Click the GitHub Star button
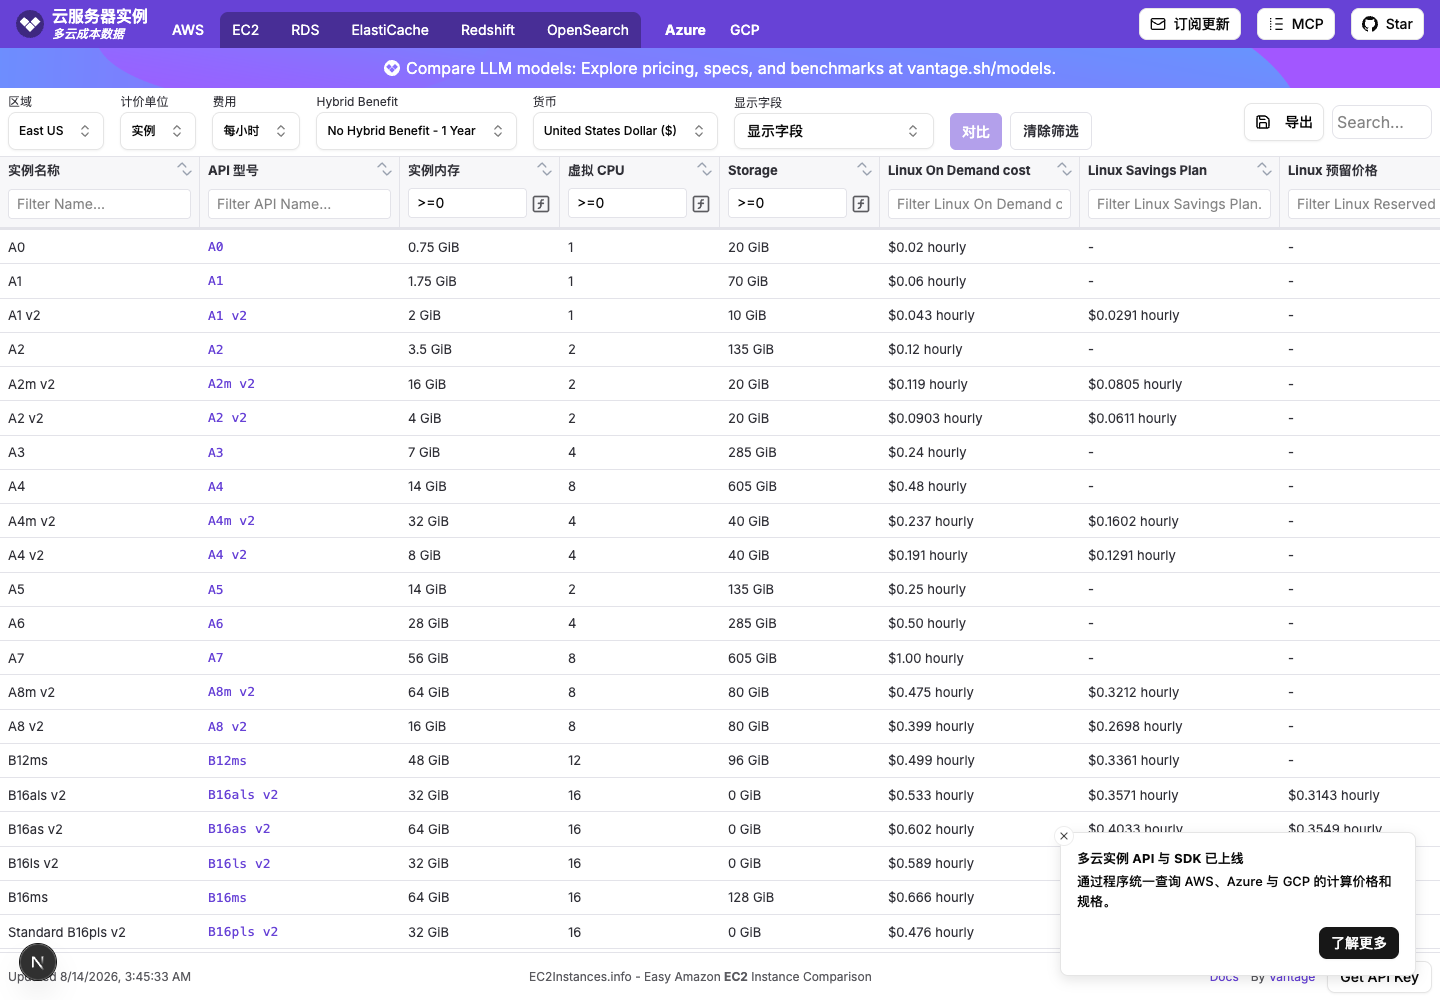1440x1000 pixels. 1387,24
